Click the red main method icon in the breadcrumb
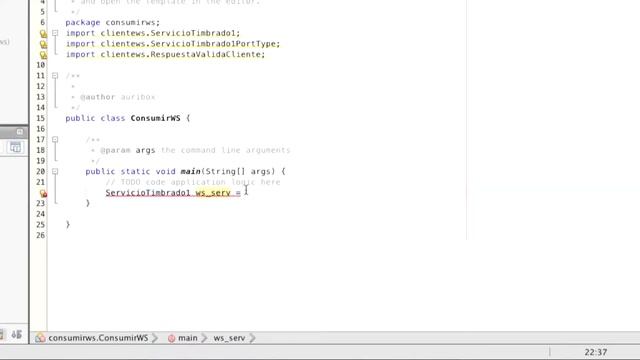 pos(171,338)
